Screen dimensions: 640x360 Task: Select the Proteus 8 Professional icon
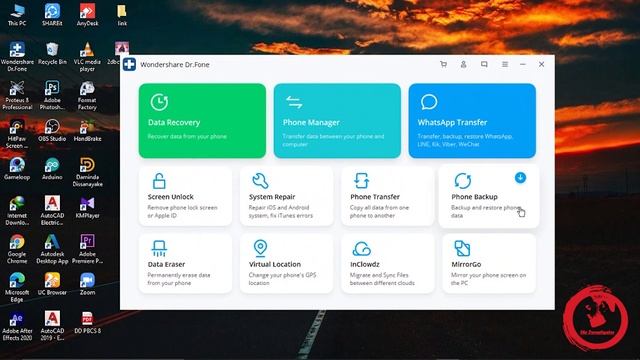point(17,95)
